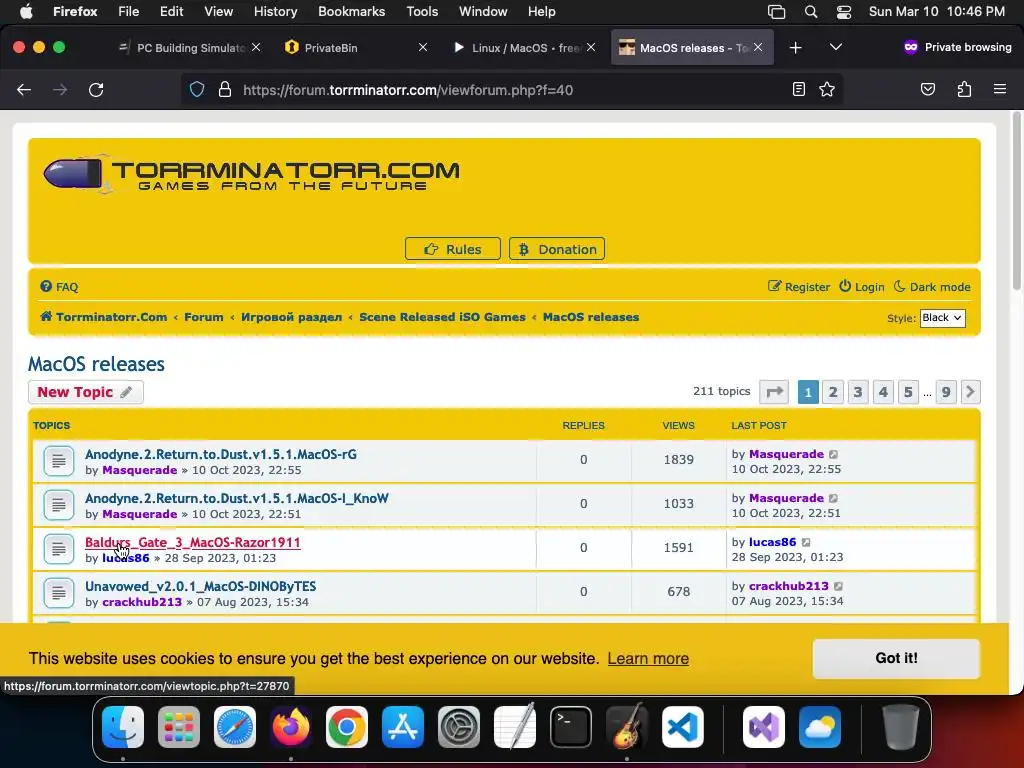The image size is (1024, 768).
Task: Open a new tab with plus button
Action: click(795, 48)
